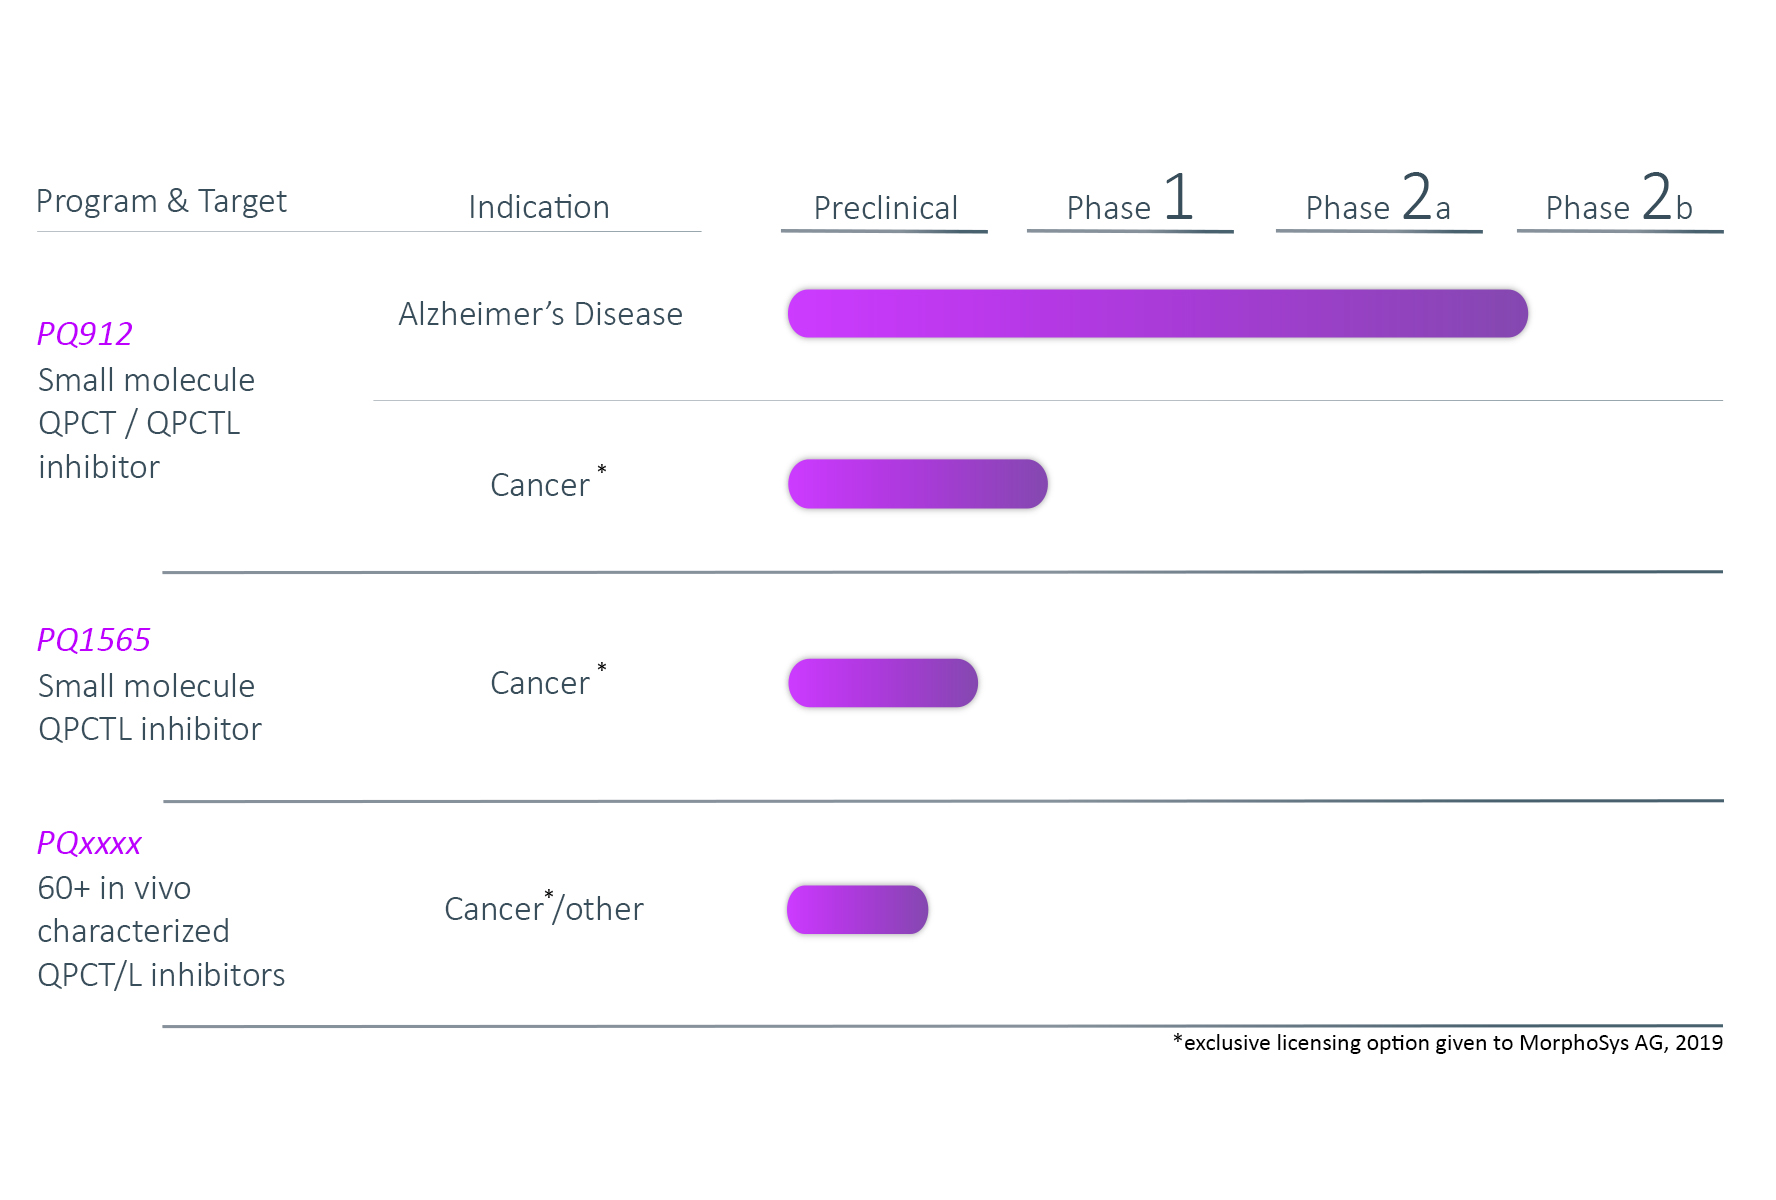Click the Alzheimer's Disease indication label
This screenshot has height=1200, width=1776.
pyautogui.click(x=540, y=314)
